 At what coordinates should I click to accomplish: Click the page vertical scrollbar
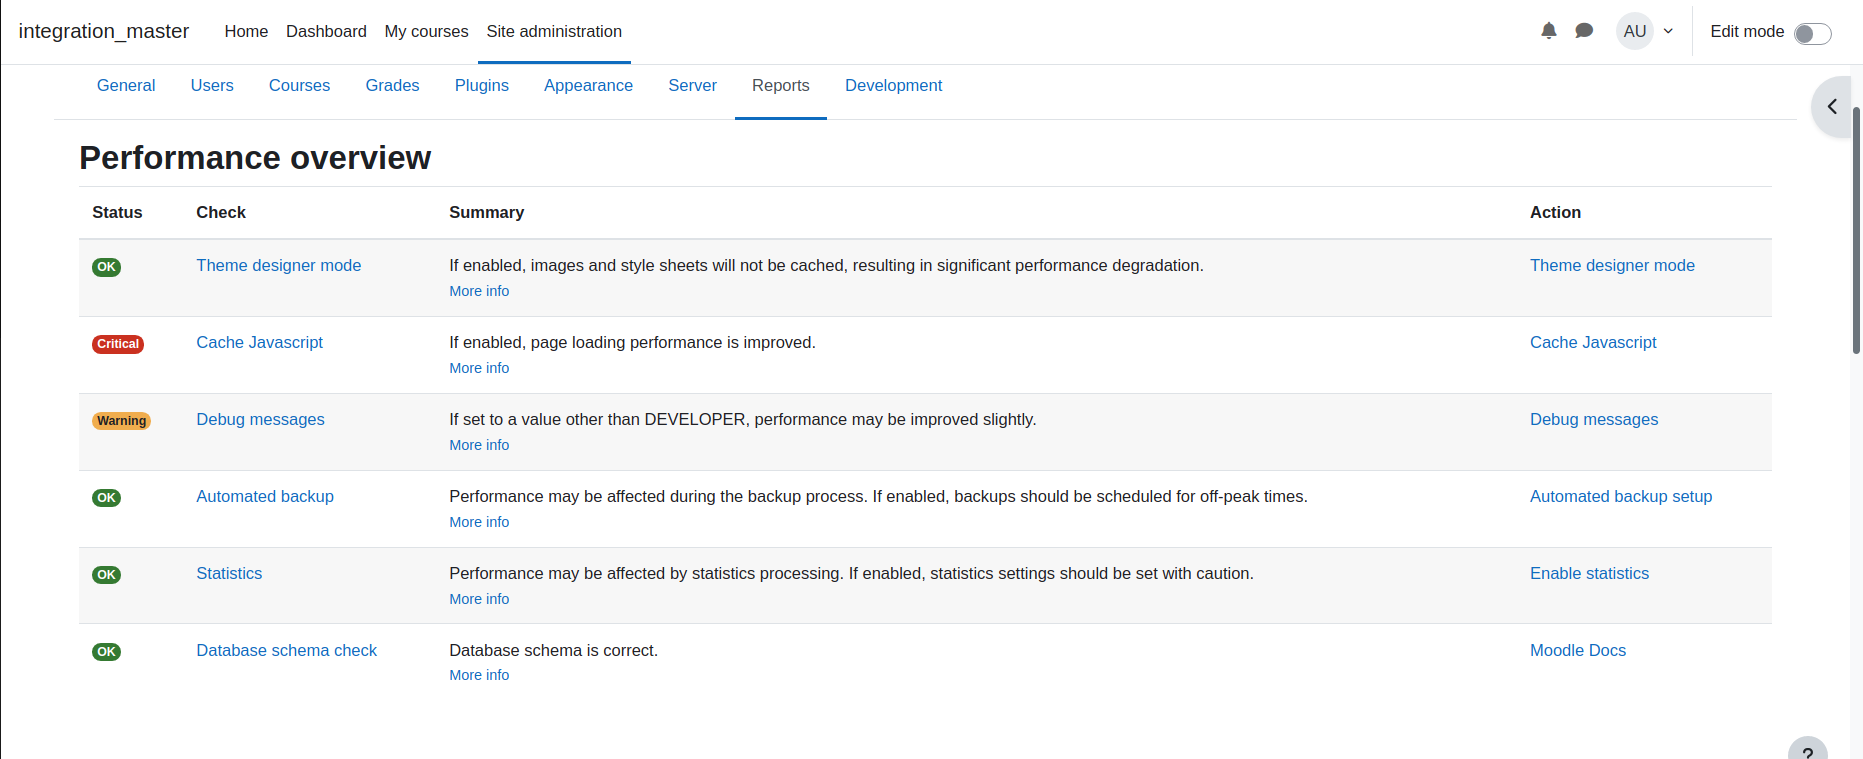(1857, 230)
